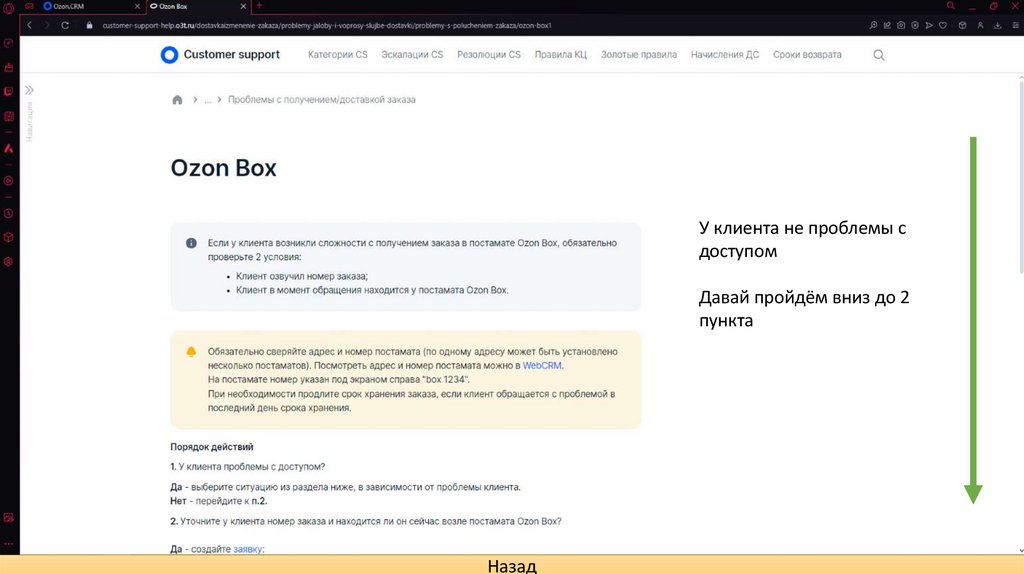Open Золотые правила menu item
Screen dimensions: 1024x574
[639, 55]
